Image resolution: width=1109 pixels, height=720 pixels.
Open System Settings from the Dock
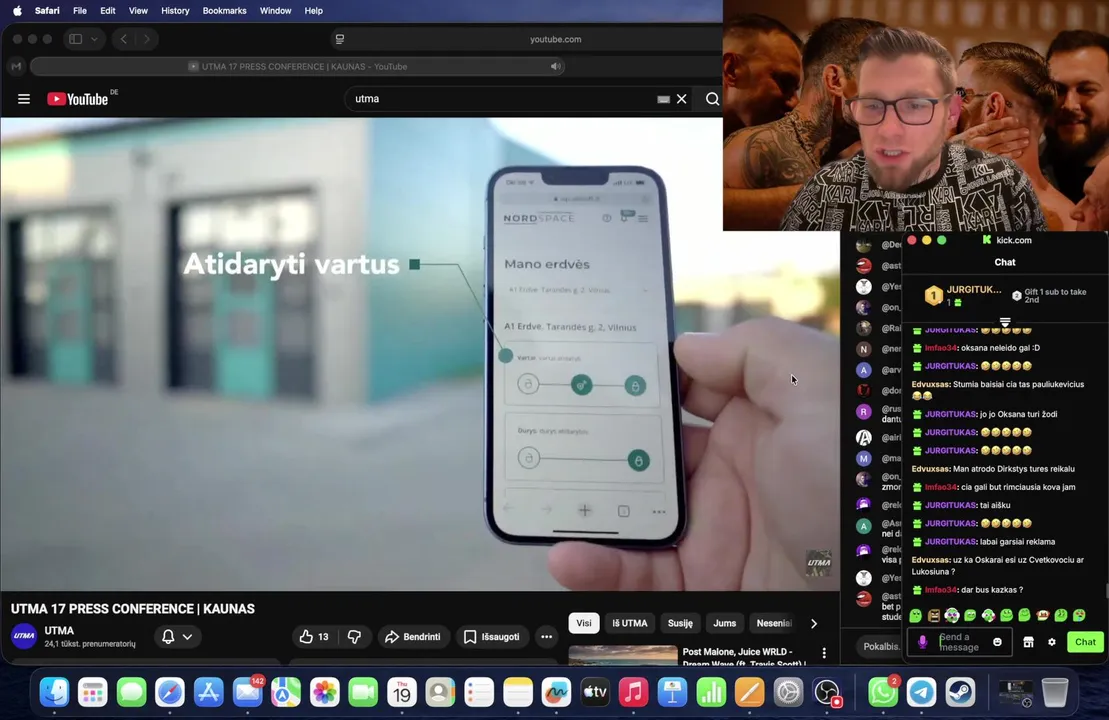click(788, 692)
